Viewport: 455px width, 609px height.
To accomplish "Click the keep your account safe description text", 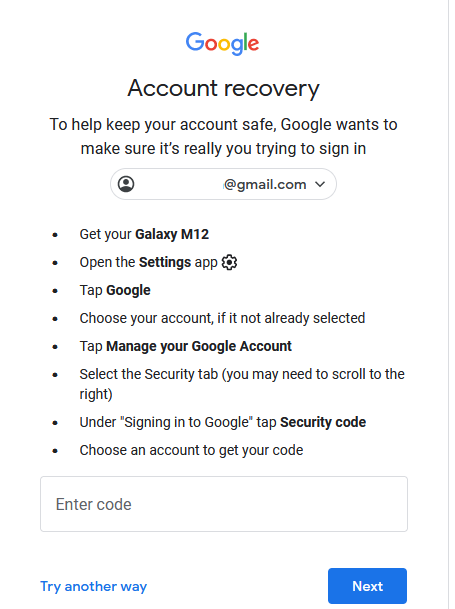I will pyautogui.click(x=223, y=136).
